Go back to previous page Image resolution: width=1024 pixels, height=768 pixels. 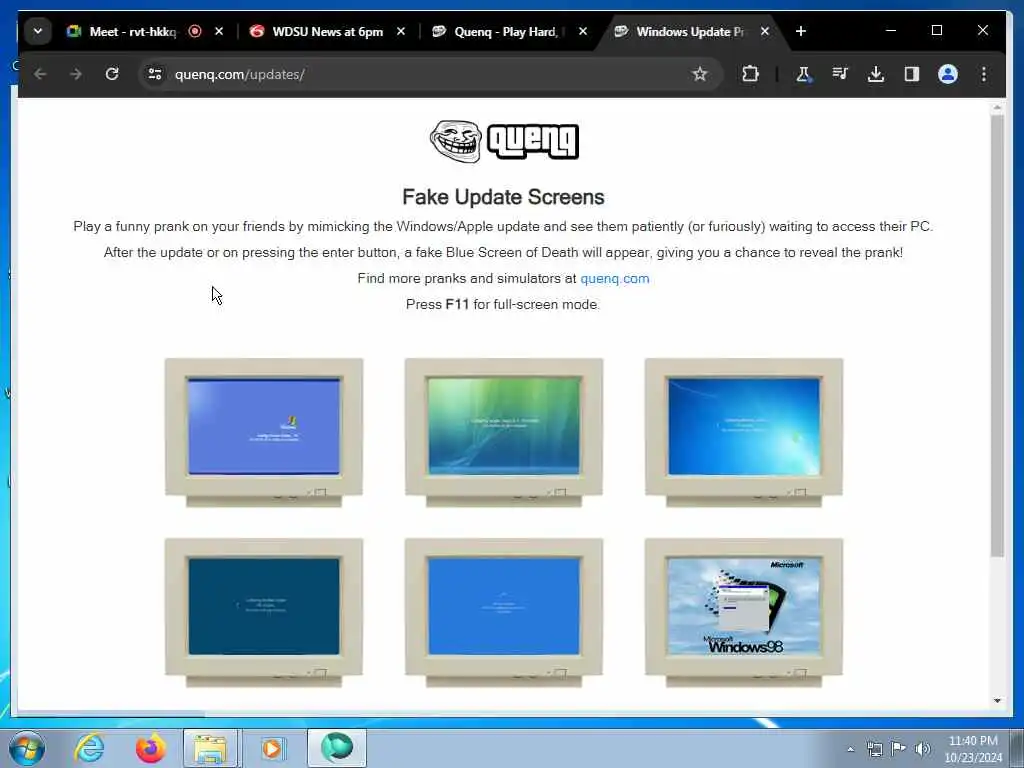[40, 74]
